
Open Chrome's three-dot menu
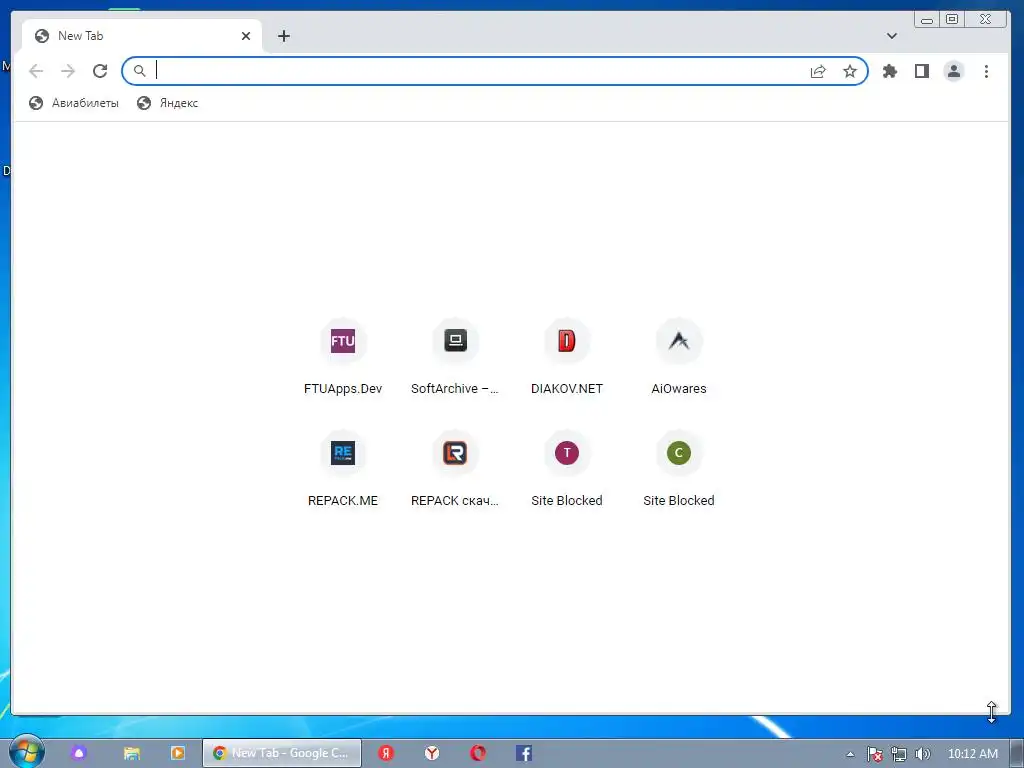point(986,71)
